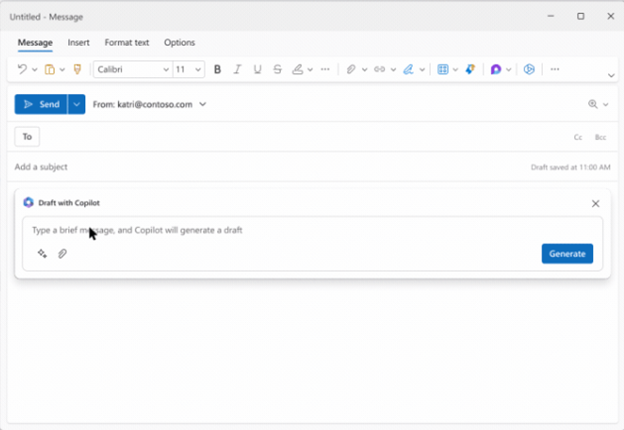
Task: Toggle underline formatting
Action: (x=257, y=70)
